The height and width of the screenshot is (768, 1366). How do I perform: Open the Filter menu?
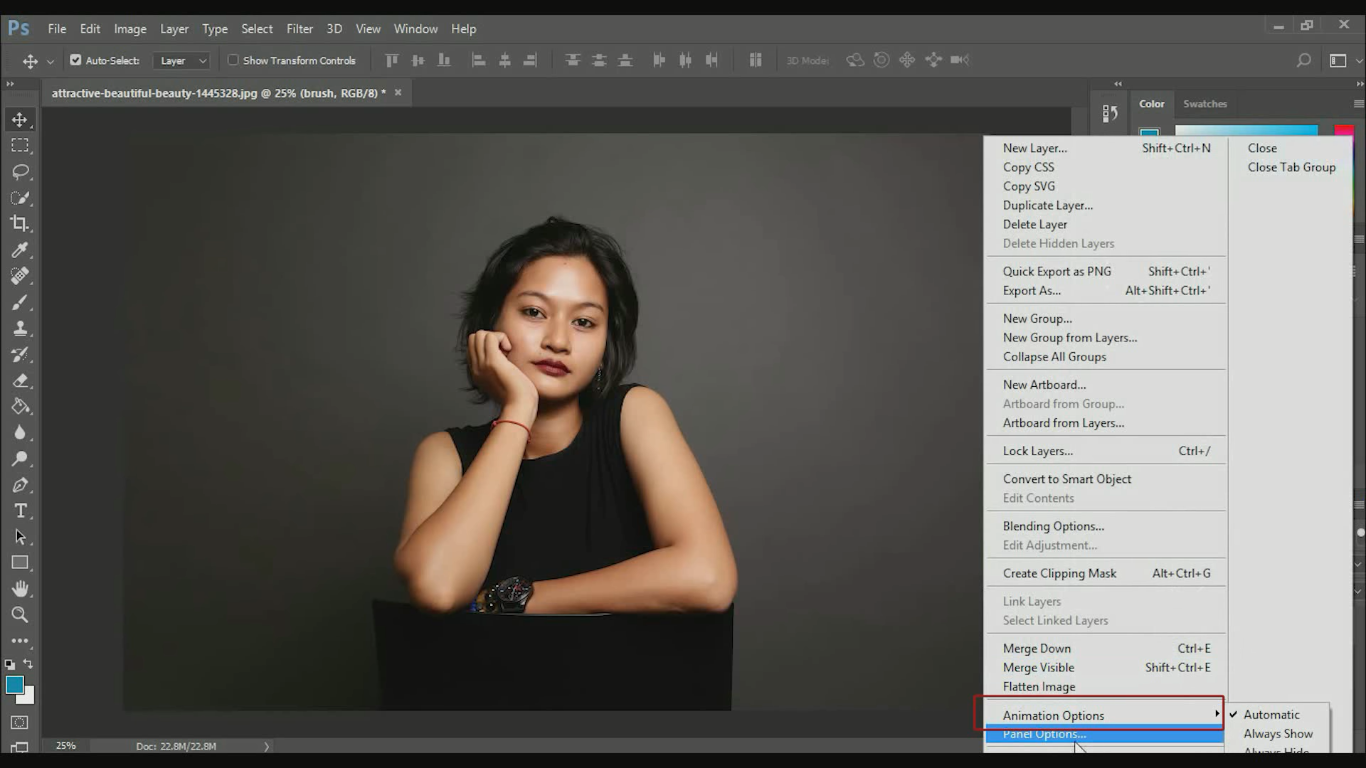pyautogui.click(x=299, y=29)
